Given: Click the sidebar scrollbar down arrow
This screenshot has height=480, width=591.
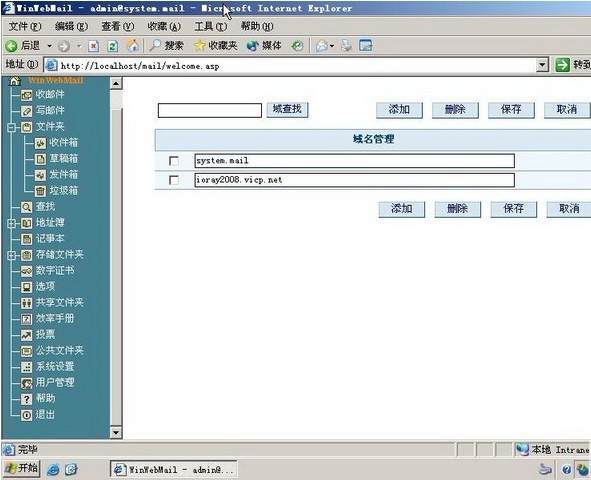Looking at the screenshot, I should tap(116, 432).
